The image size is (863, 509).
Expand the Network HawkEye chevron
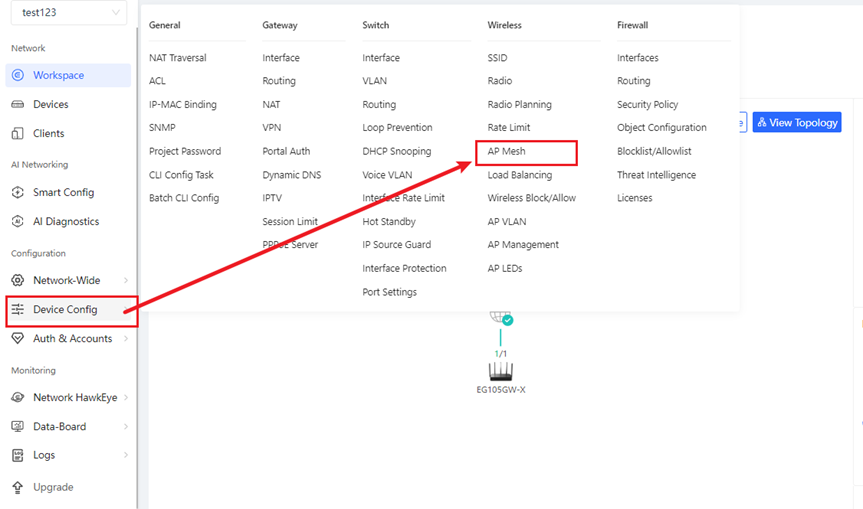click(125, 397)
